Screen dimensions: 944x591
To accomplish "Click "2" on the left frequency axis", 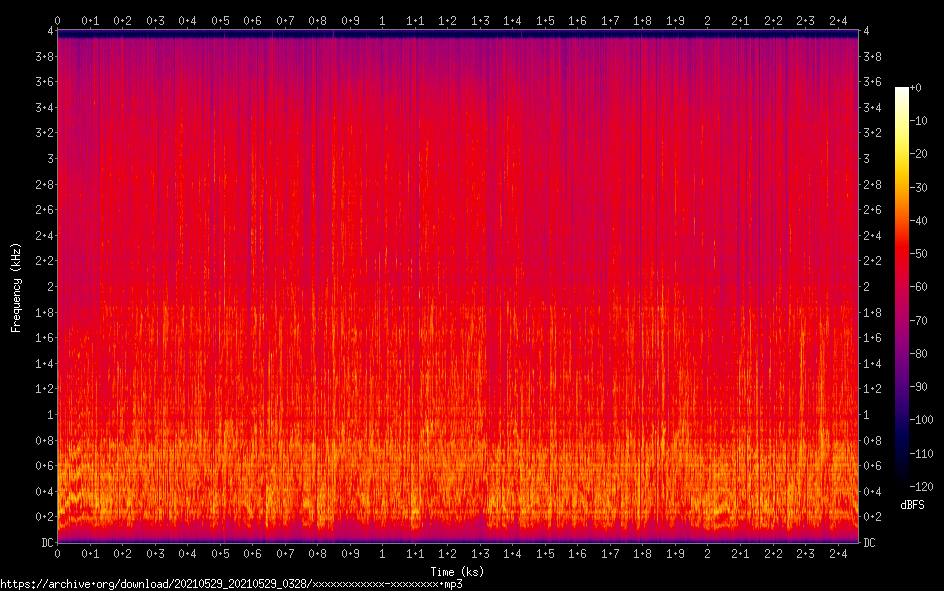I will (51, 287).
